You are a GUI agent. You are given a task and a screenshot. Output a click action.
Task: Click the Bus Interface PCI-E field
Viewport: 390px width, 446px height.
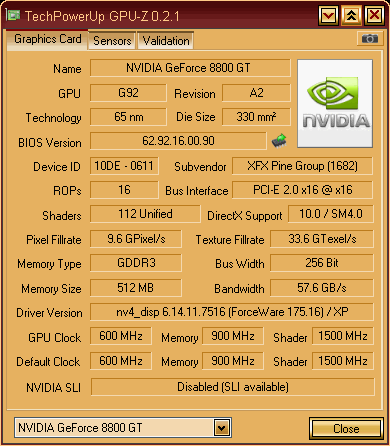coord(302,190)
